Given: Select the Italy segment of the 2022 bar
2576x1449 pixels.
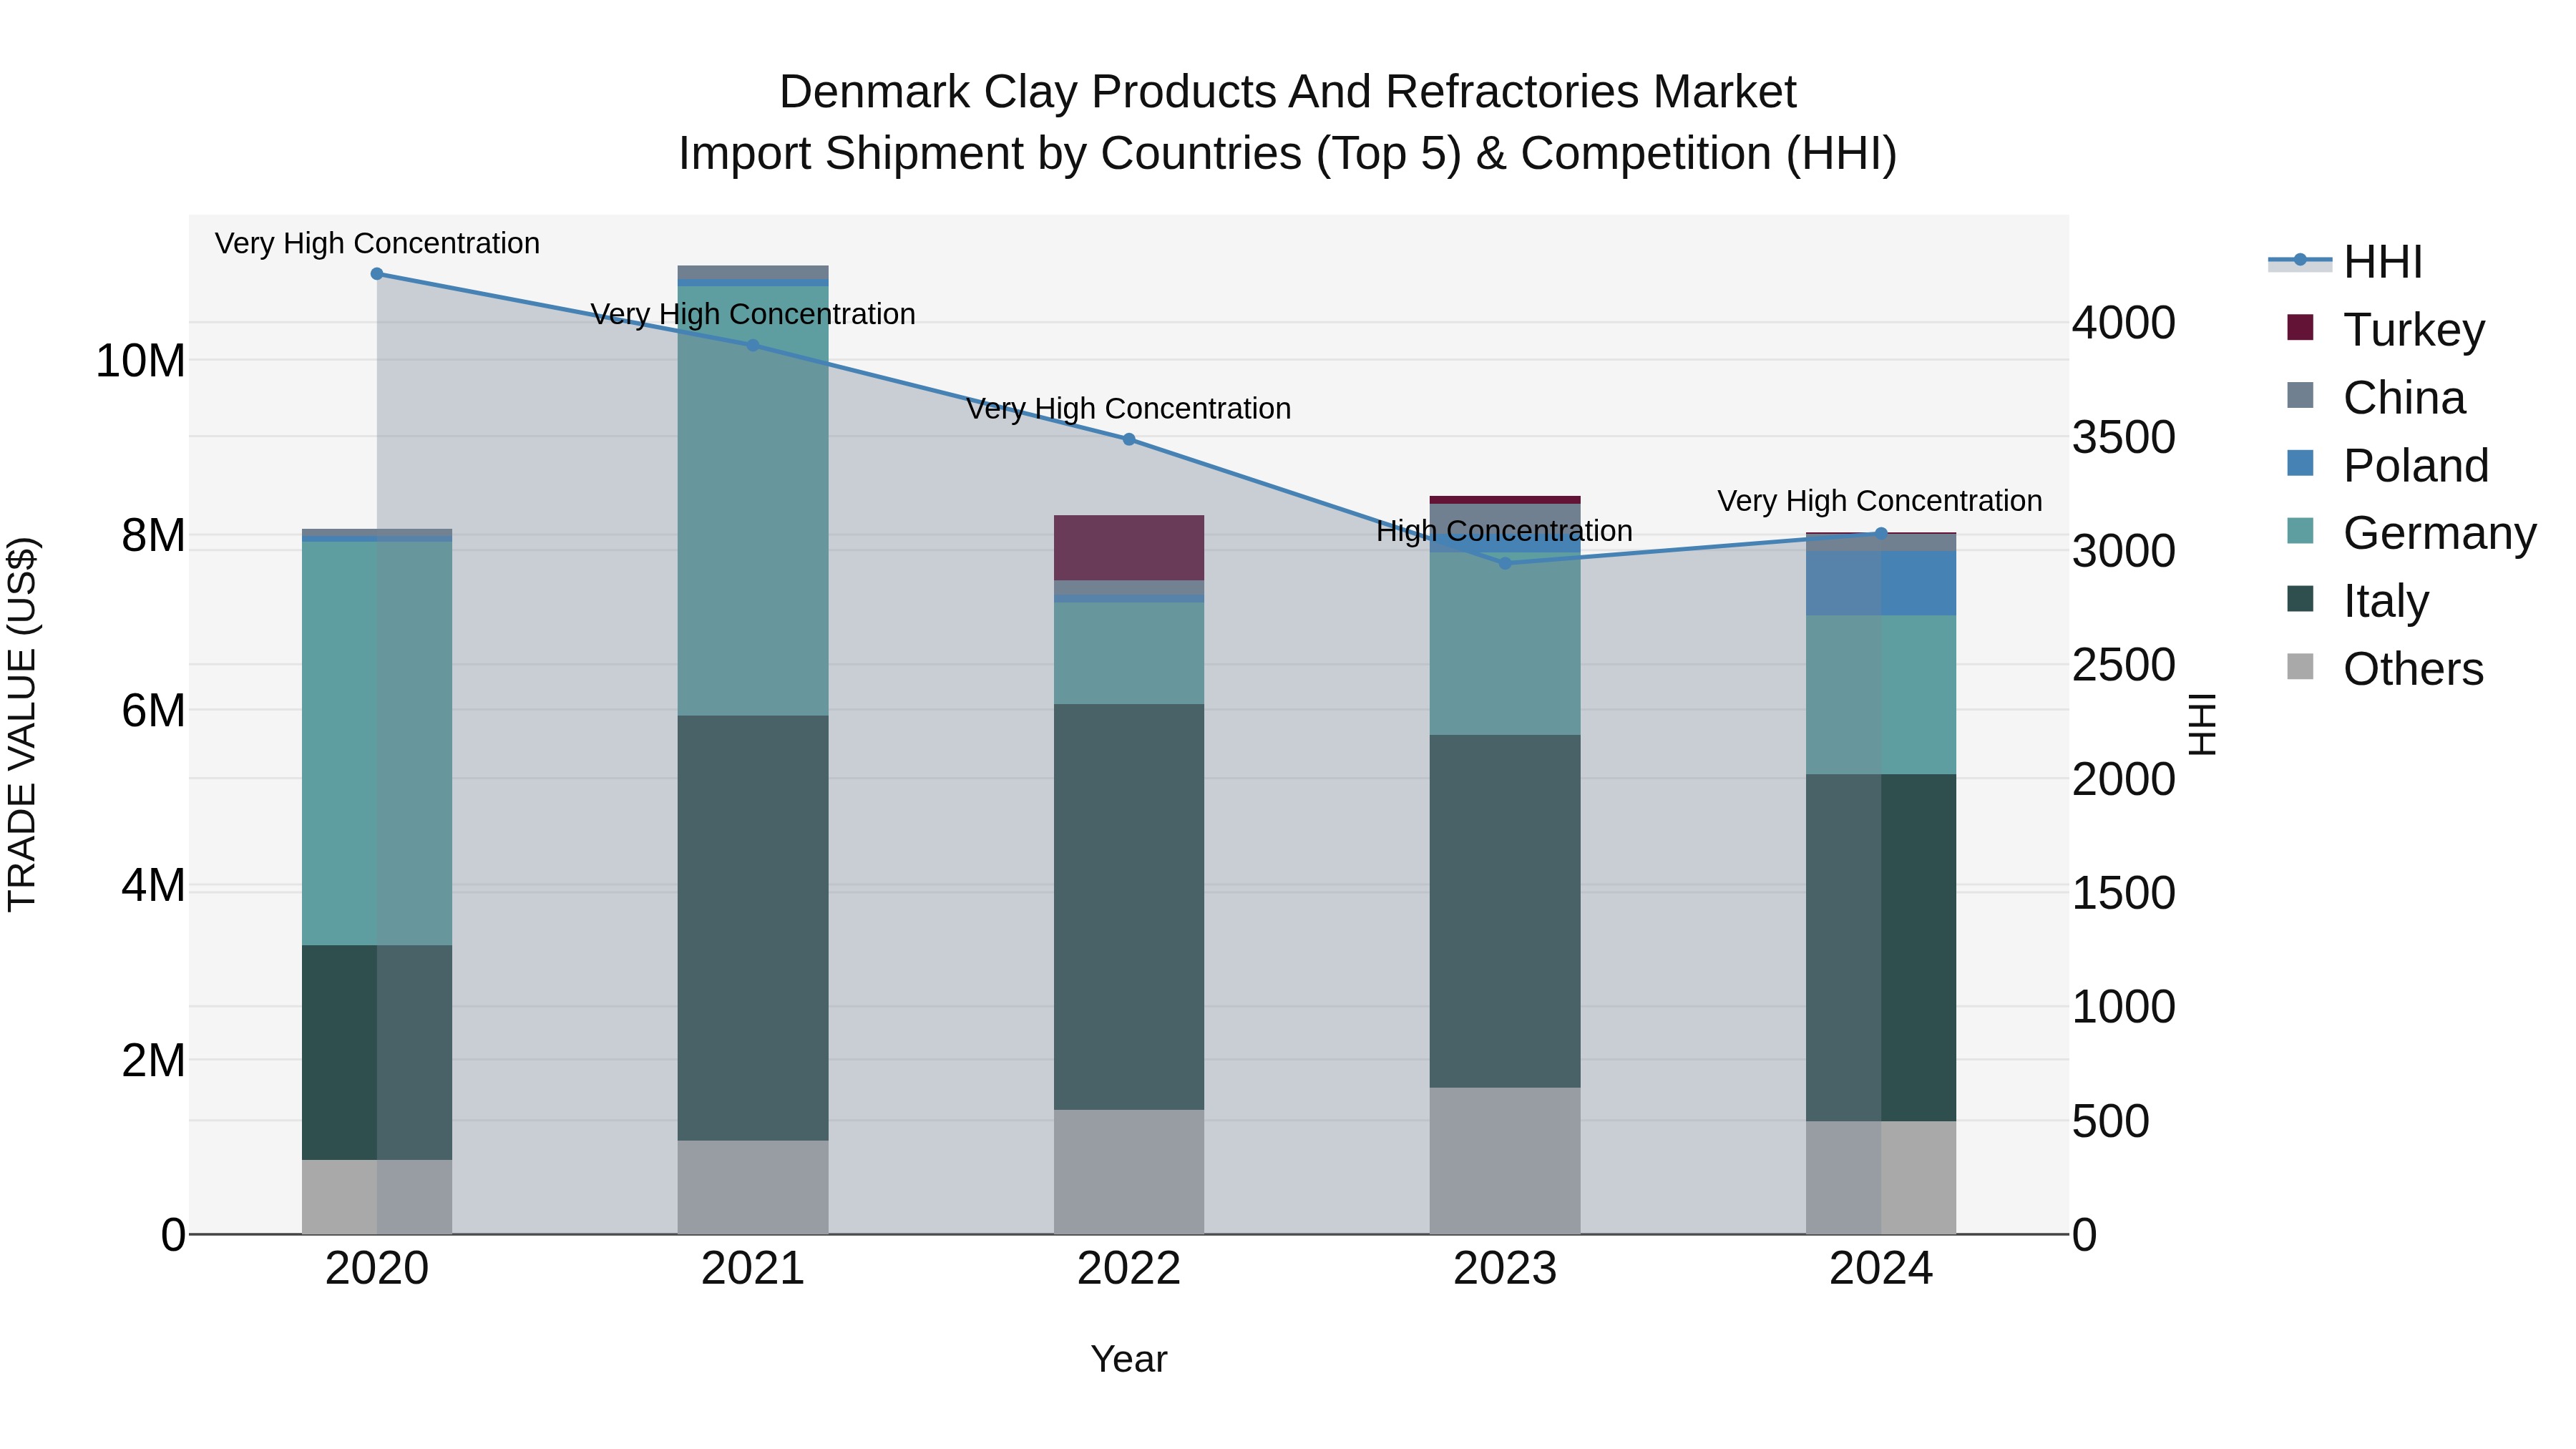Looking at the screenshot, I should click(1129, 907).
